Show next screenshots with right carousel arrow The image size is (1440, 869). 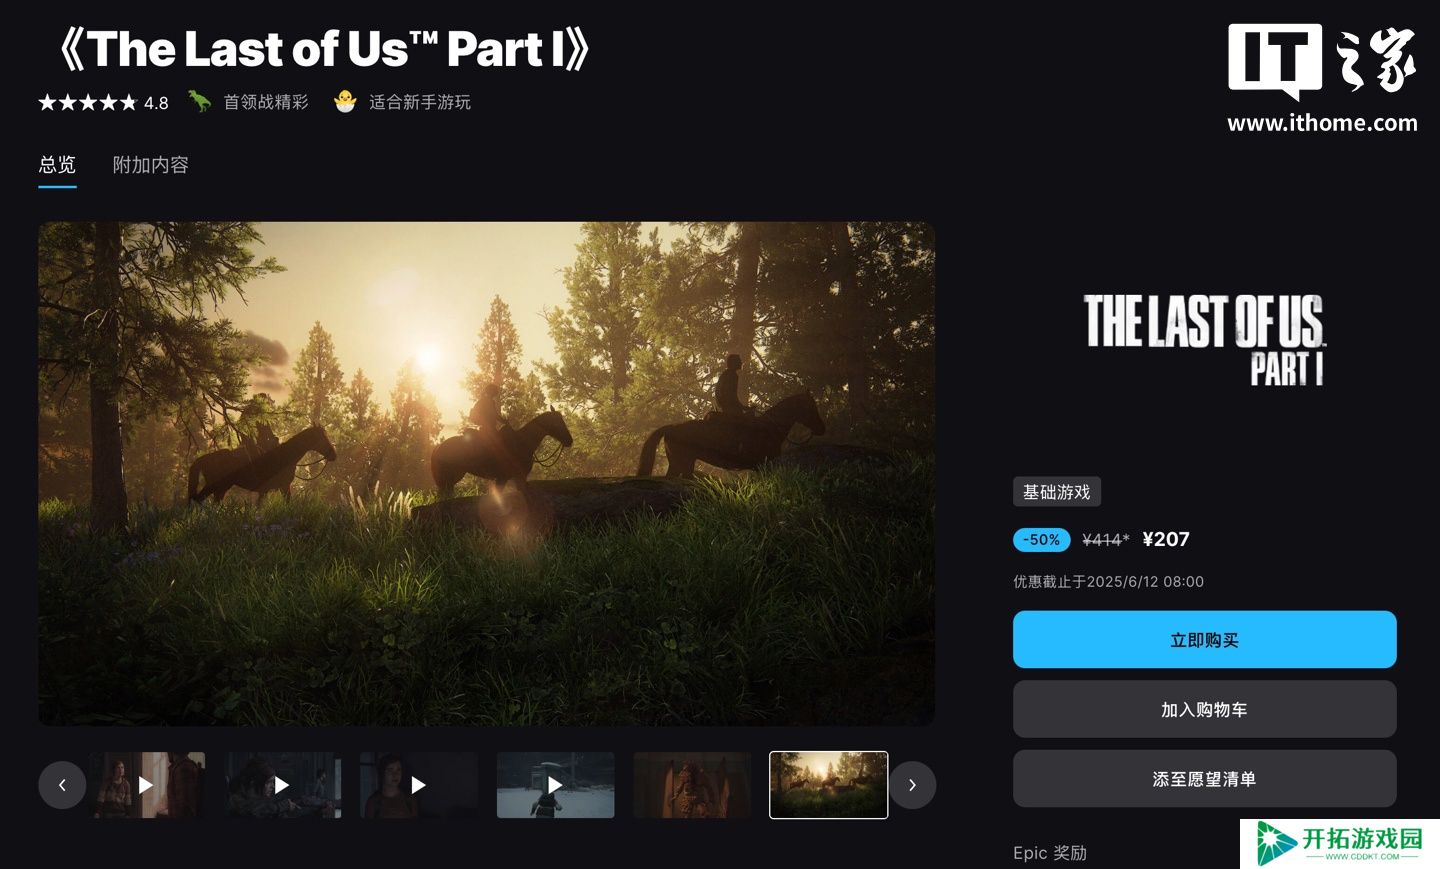[x=912, y=785]
